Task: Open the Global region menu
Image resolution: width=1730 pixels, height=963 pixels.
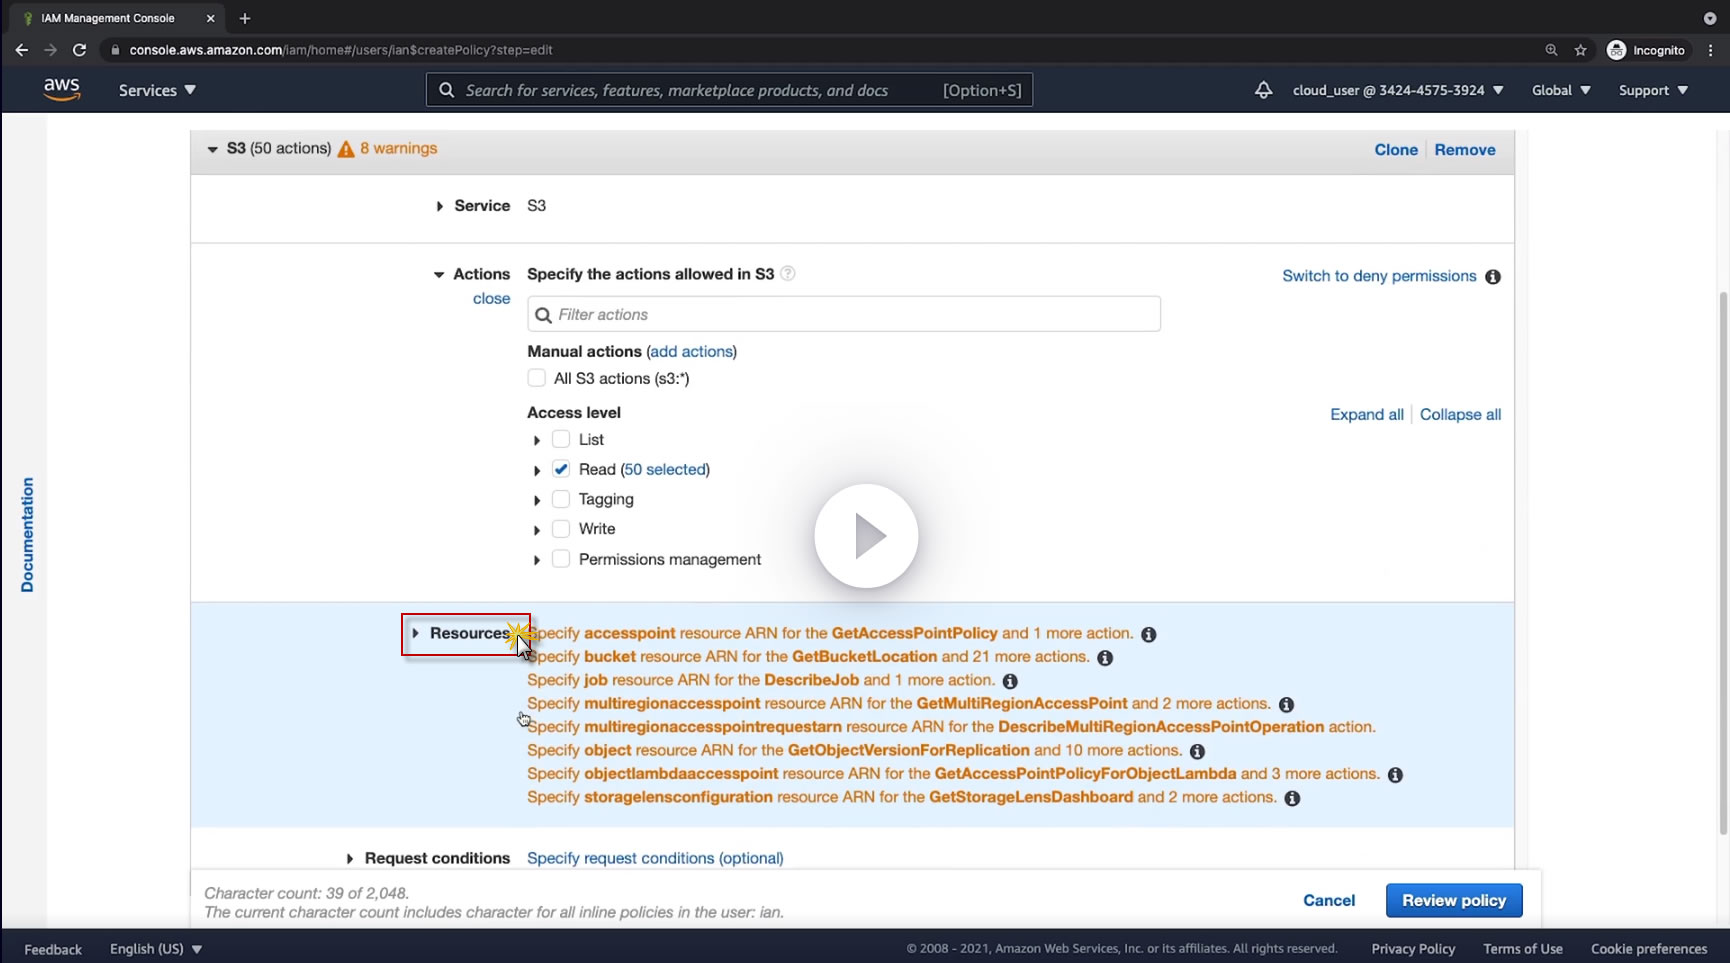Action: click(x=1561, y=90)
